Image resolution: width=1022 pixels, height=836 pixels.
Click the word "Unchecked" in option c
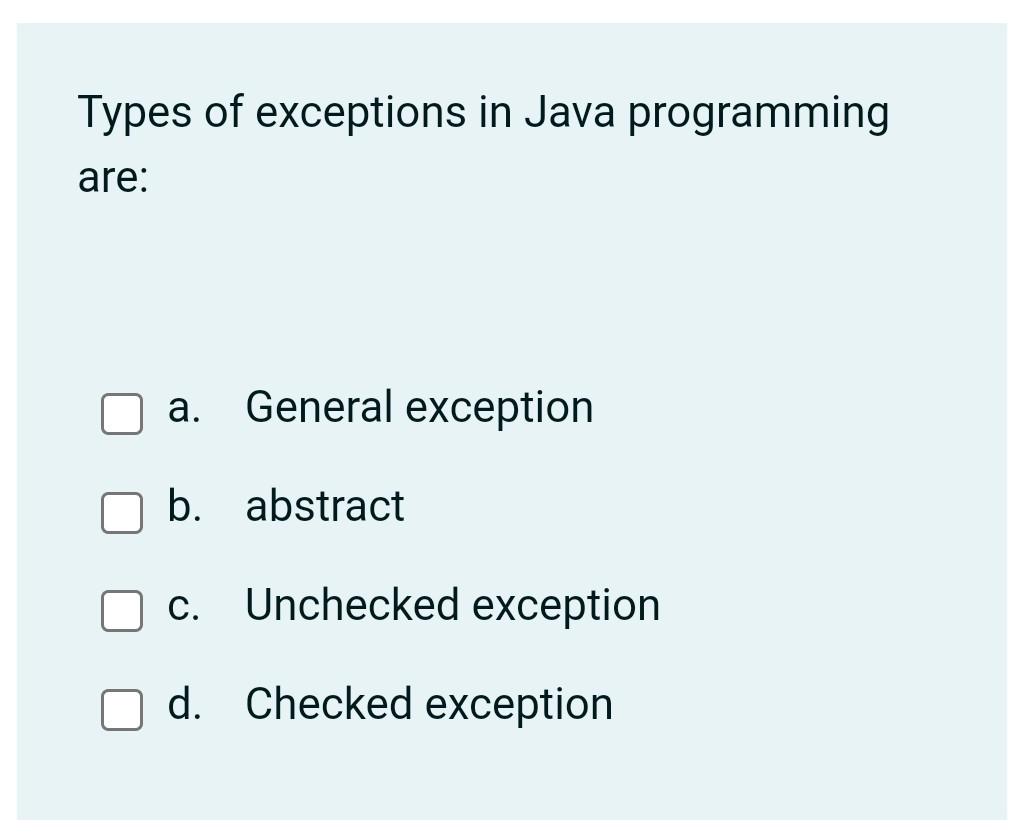coord(352,605)
